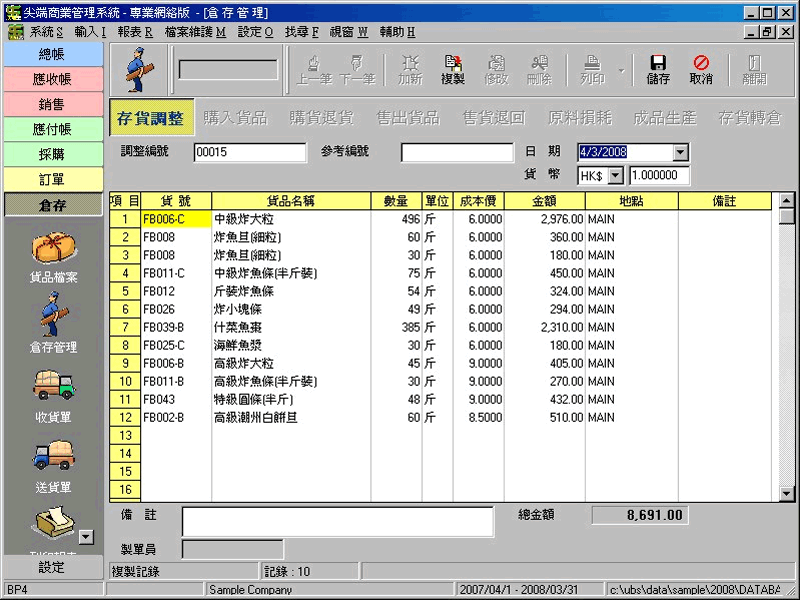
Task: Click the 取消 (cancel) red icon
Action: [x=701, y=69]
